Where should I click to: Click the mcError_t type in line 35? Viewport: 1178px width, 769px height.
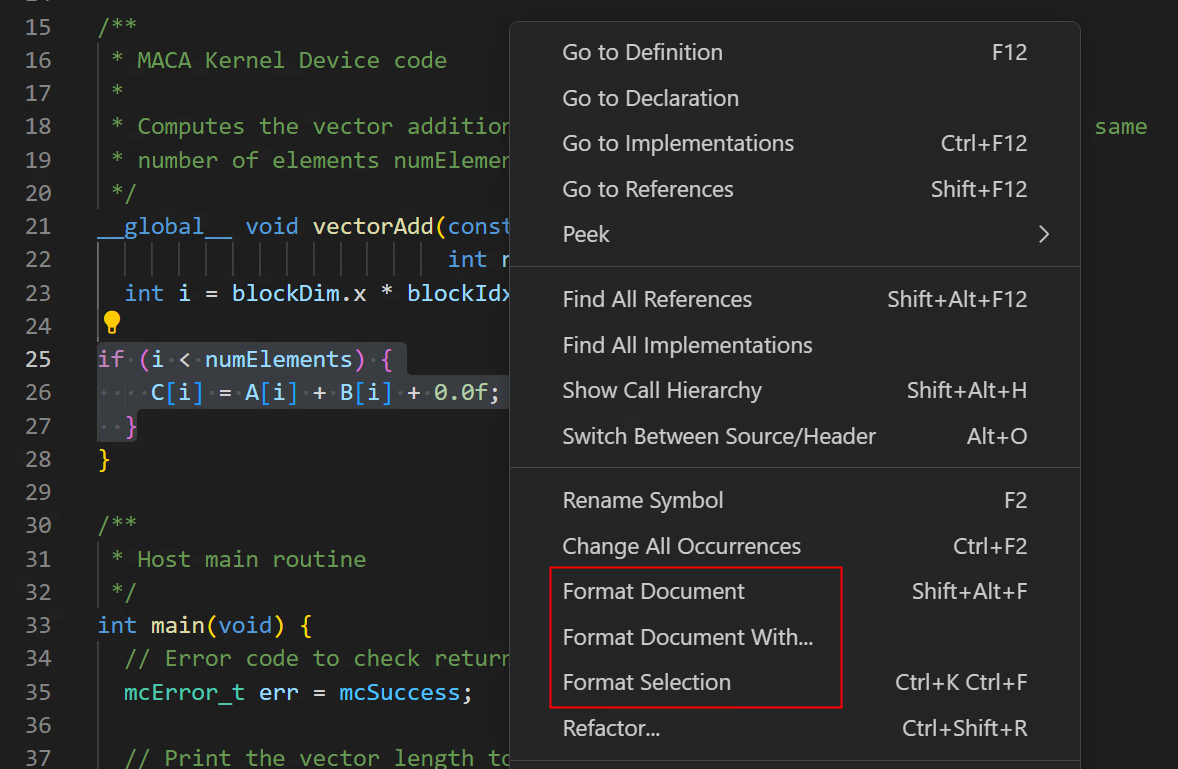[x=184, y=692]
